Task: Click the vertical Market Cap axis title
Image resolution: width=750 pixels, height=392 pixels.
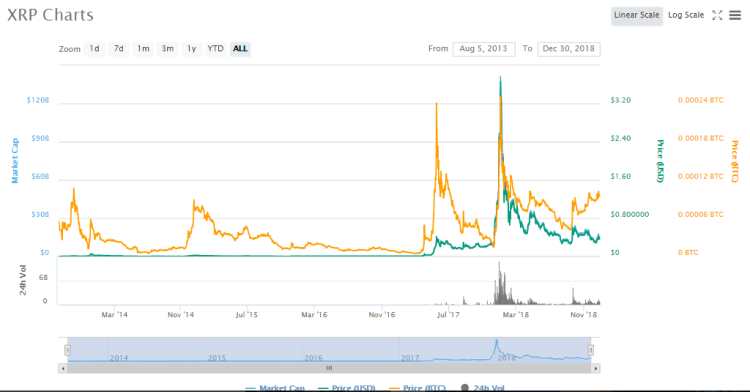Action: coord(15,161)
